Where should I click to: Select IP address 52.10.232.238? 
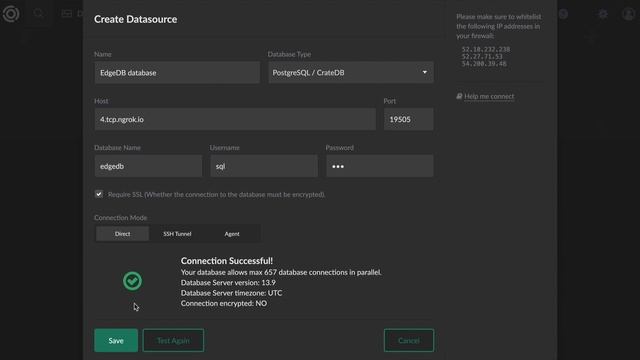[x=486, y=49]
